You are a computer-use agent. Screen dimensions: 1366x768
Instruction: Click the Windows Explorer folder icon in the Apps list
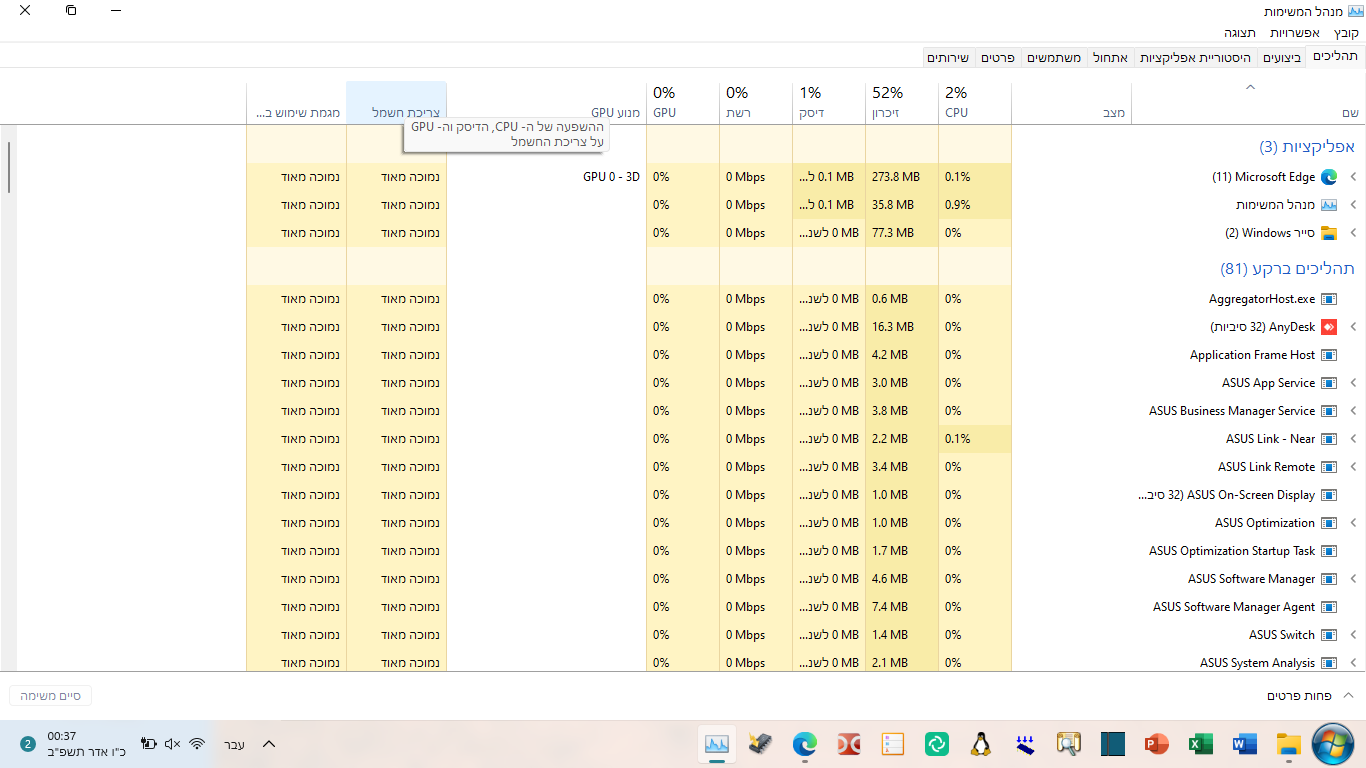pos(1329,233)
